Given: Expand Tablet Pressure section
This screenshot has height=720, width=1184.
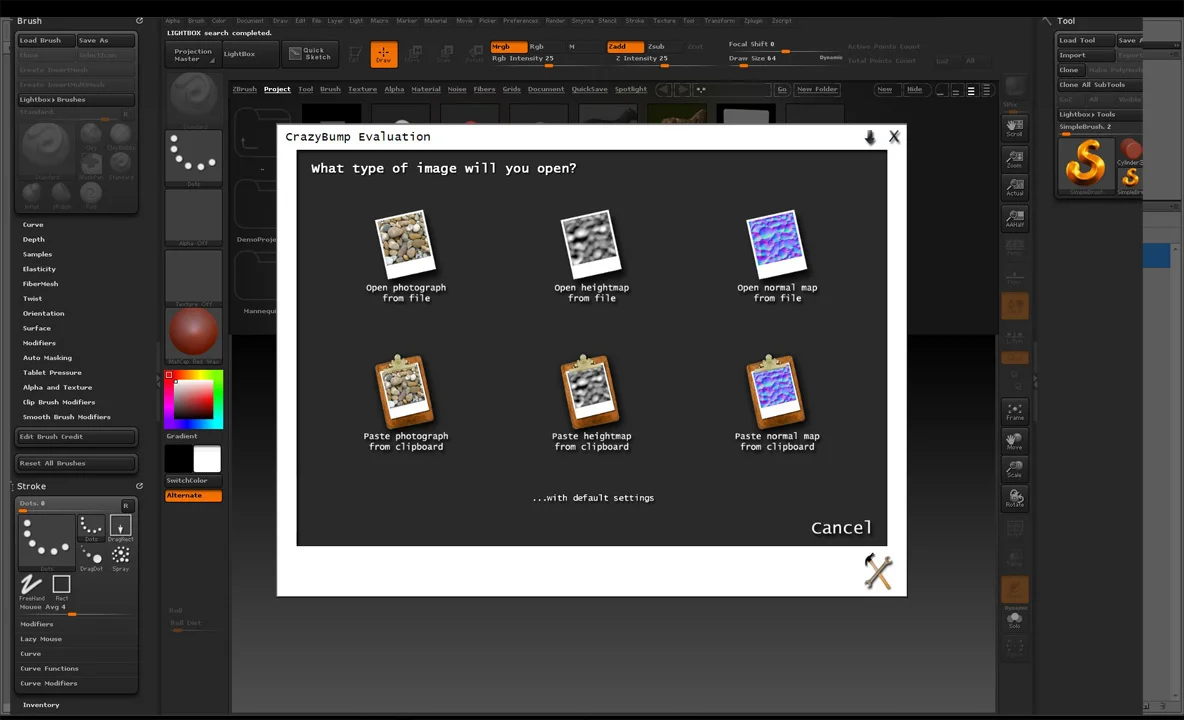Looking at the screenshot, I should click(52, 373).
